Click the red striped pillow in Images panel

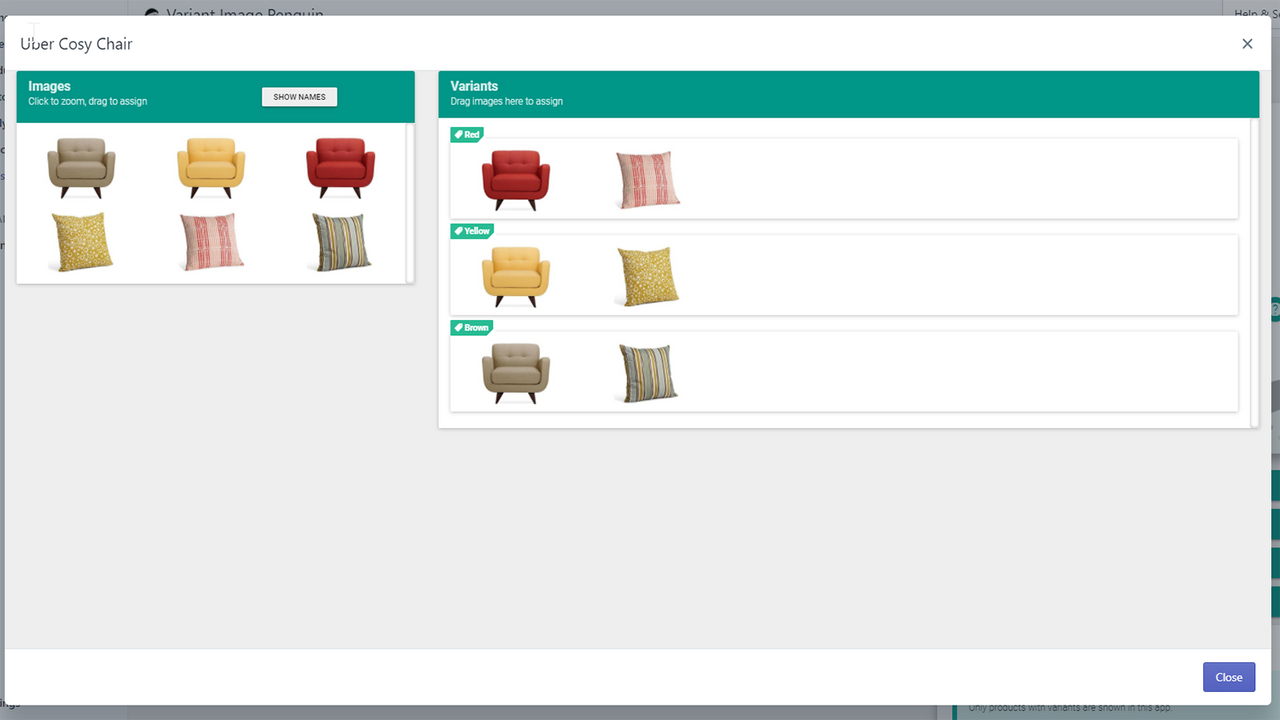pos(211,241)
